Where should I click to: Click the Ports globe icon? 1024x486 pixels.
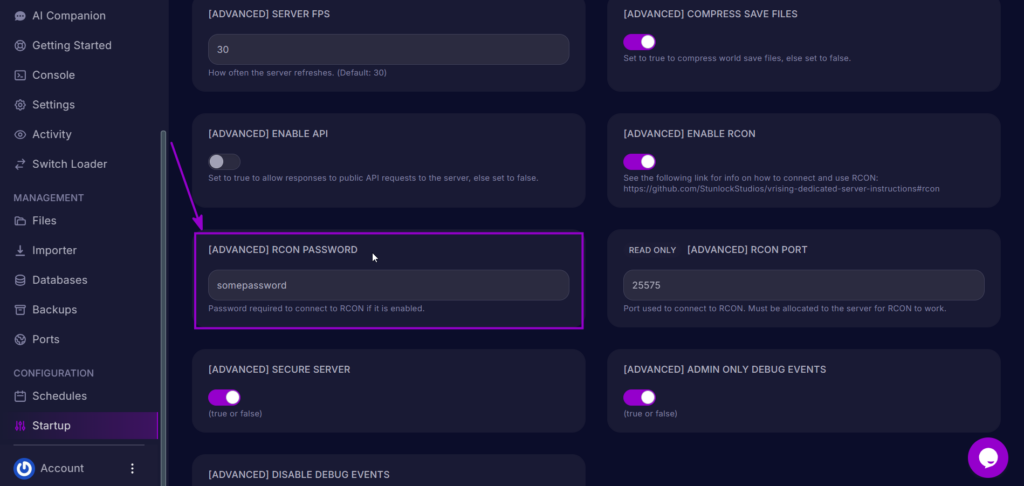pos(20,340)
